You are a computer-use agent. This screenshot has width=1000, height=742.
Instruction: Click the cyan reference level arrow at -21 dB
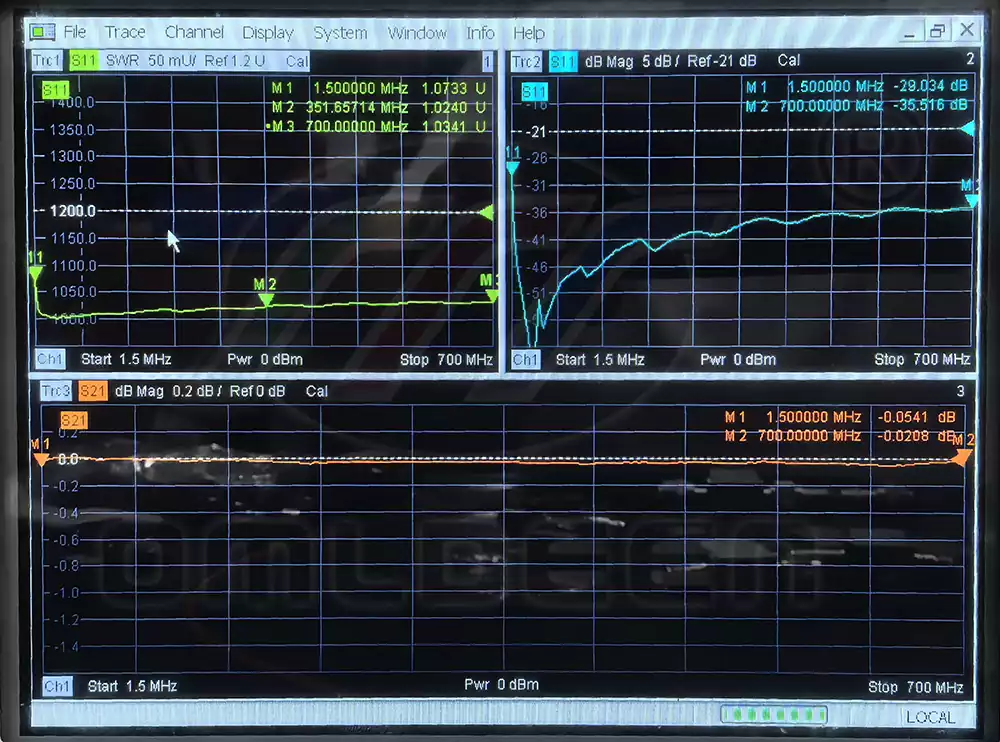[x=967, y=129]
